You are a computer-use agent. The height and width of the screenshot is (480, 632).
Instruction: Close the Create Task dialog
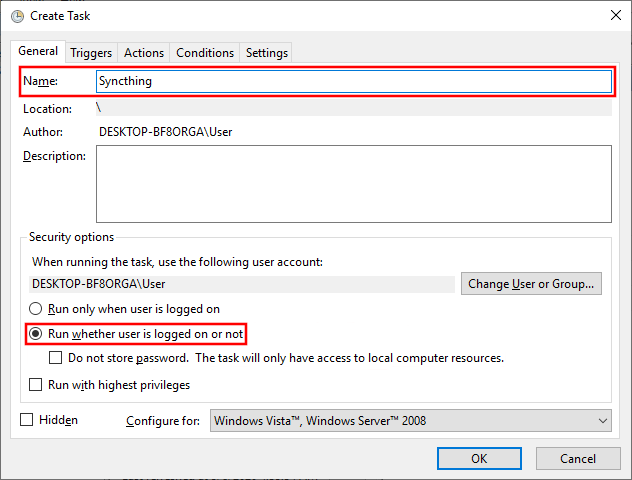tap(610, 14)
